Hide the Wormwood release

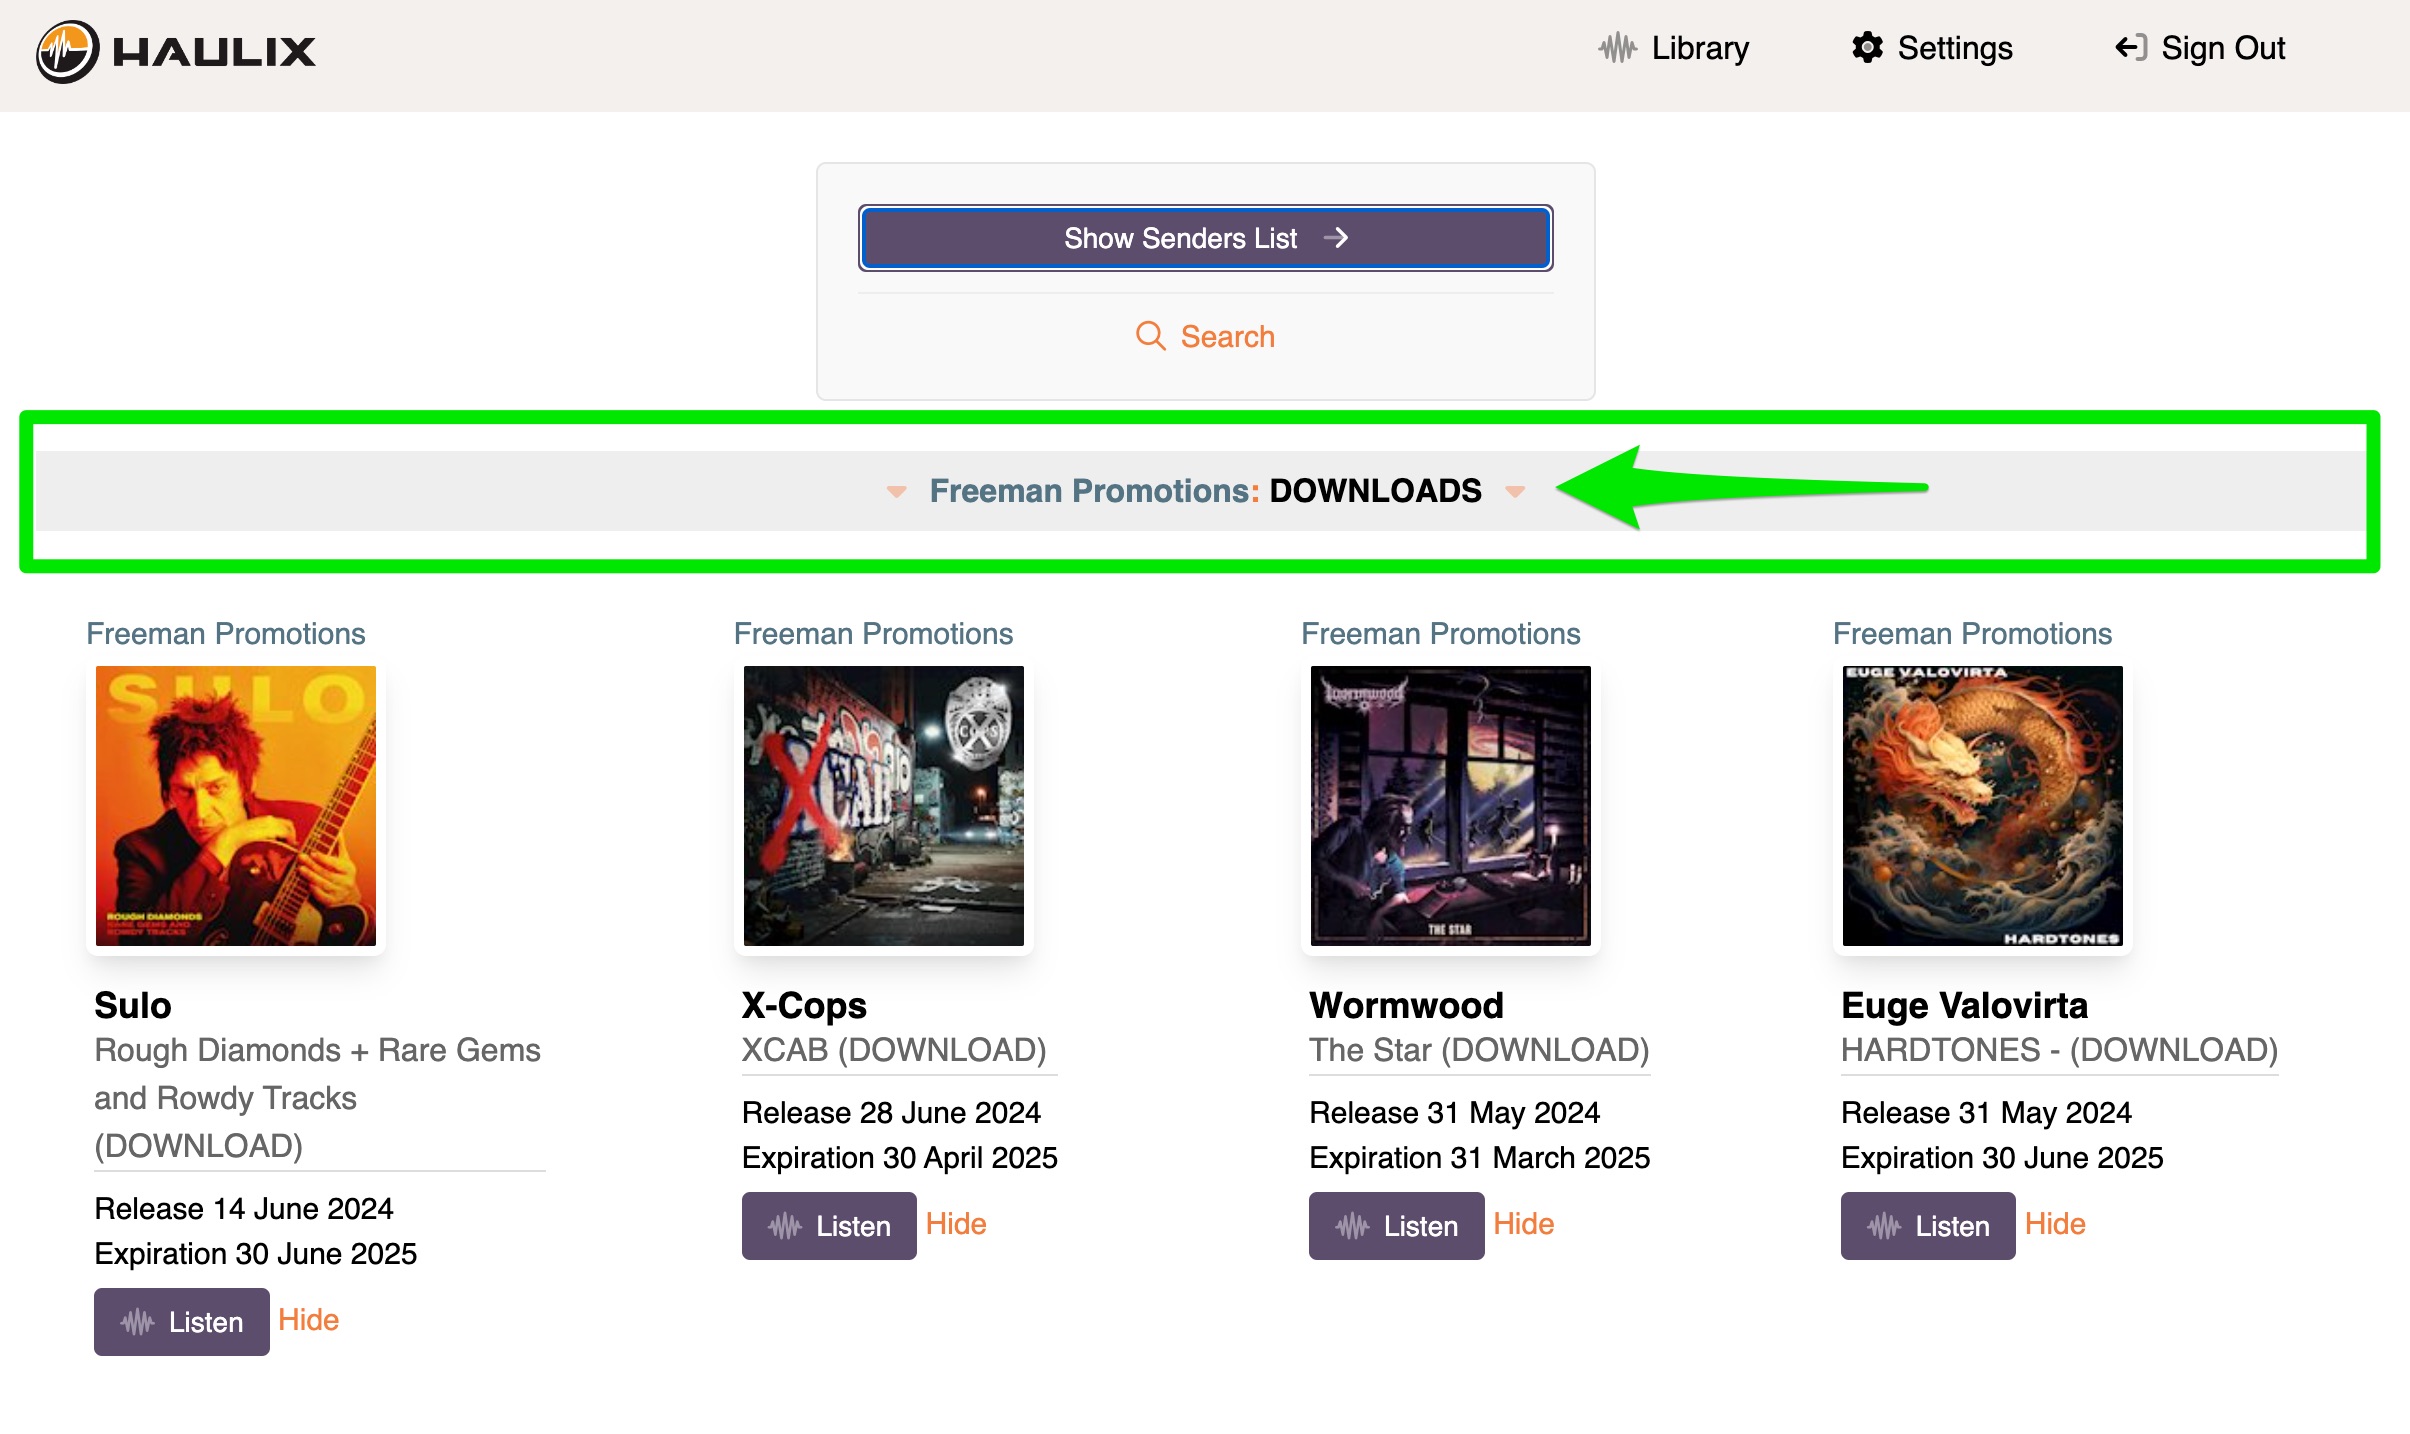pyautogui.click(x=1523, y=1224)
